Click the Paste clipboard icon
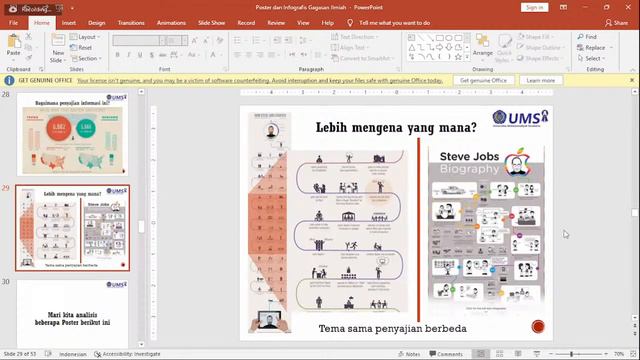This screenshot has height=360, width=640. coord(14,42)
